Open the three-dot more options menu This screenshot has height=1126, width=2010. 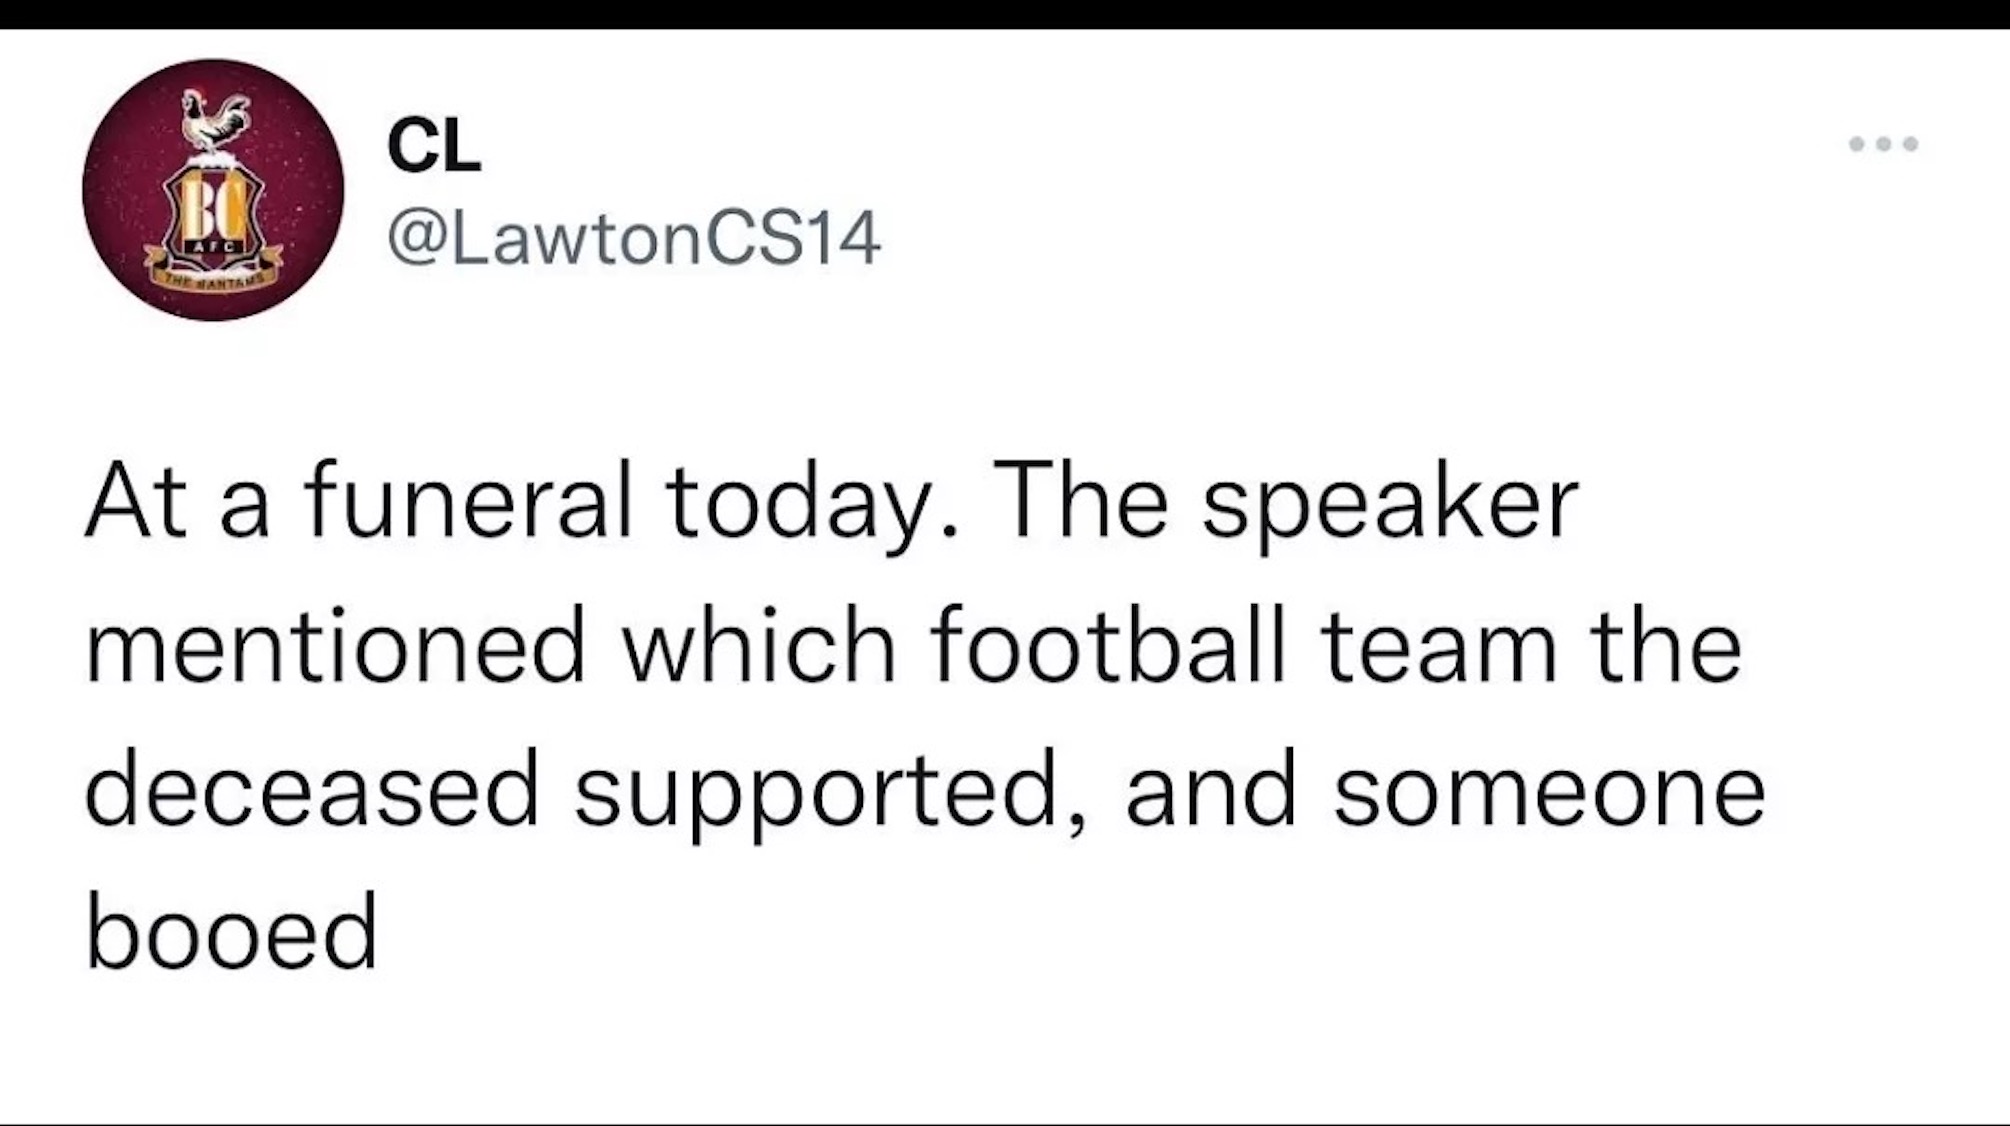pyautogui.click(x=1883, y=144)
